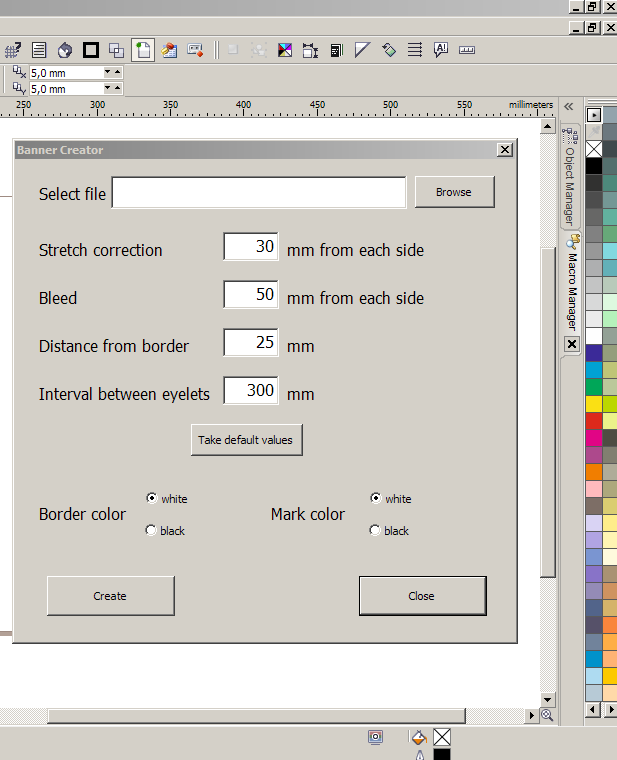Click the black square frame toolbar icon
617x760 pixels.
tap(91, 50)
